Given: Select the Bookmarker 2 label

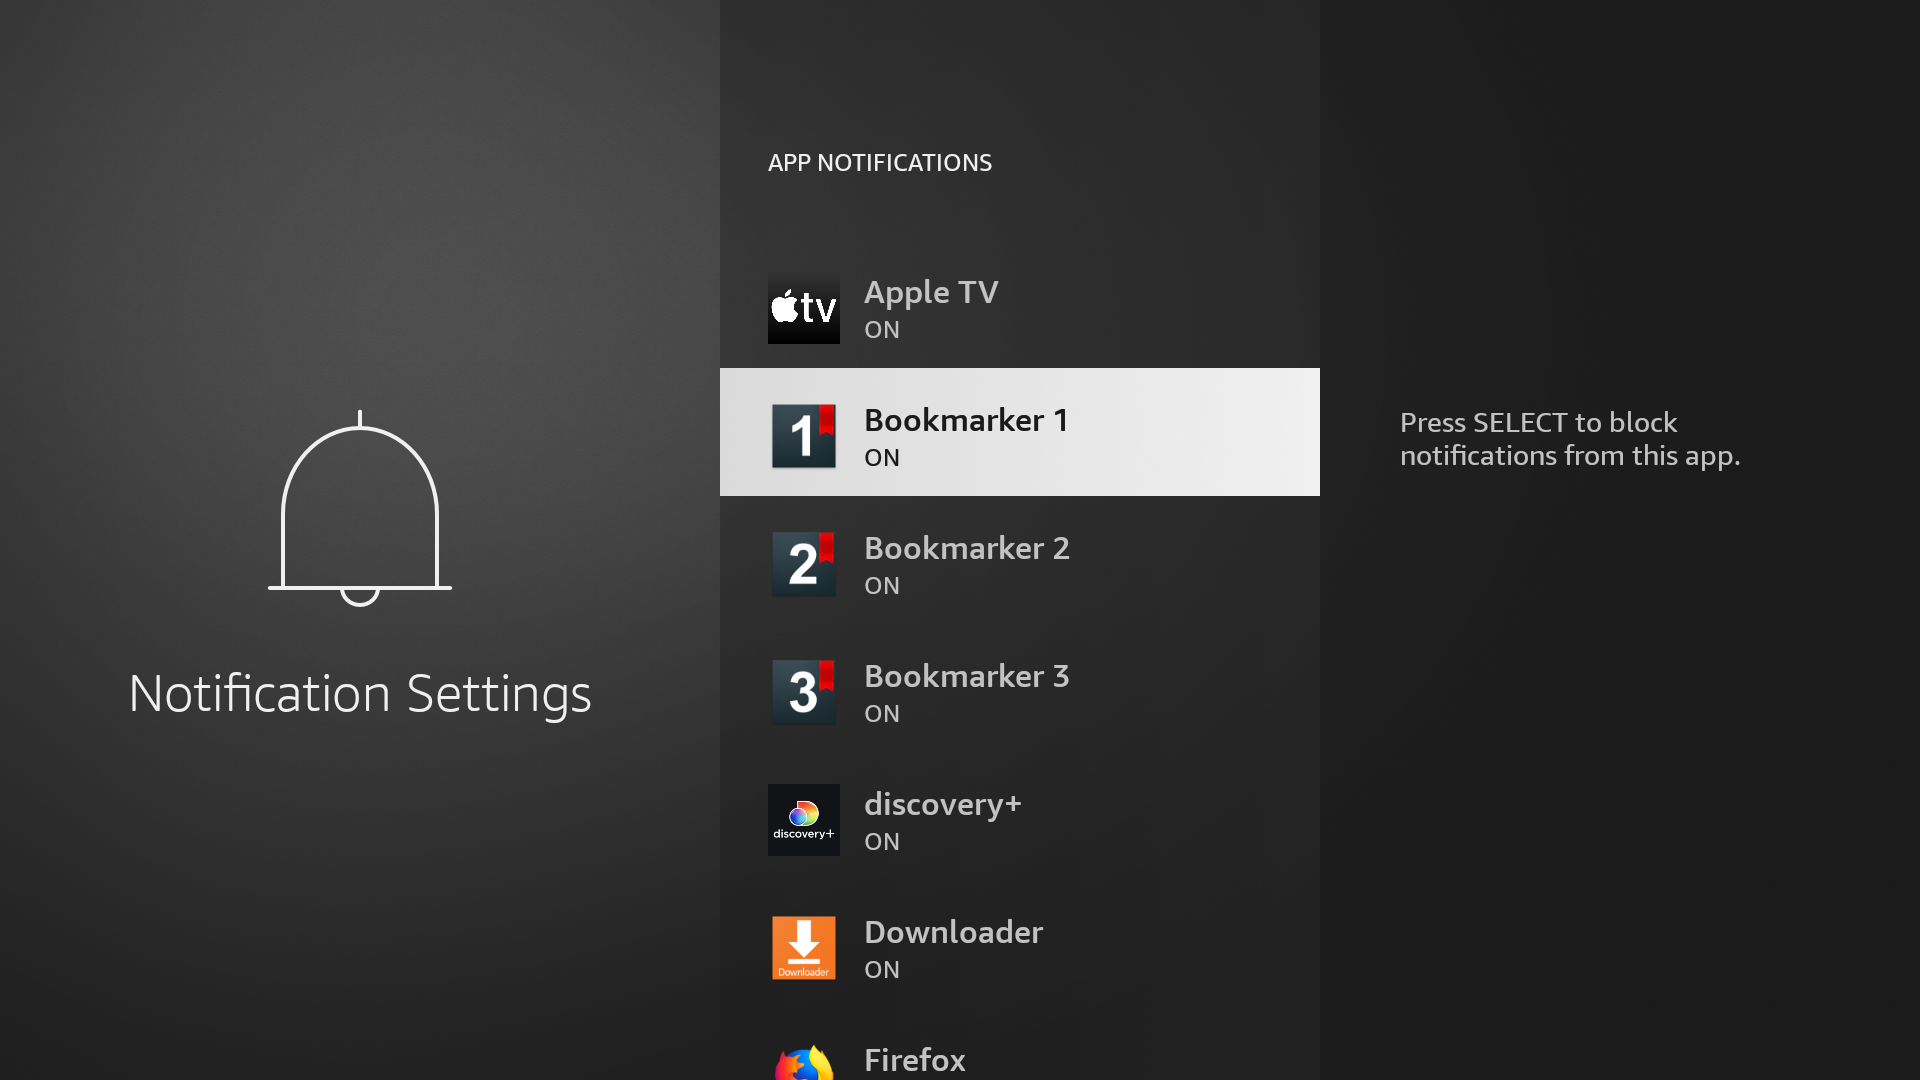Looking at the screenshot, I should click(x=967, y=548).
